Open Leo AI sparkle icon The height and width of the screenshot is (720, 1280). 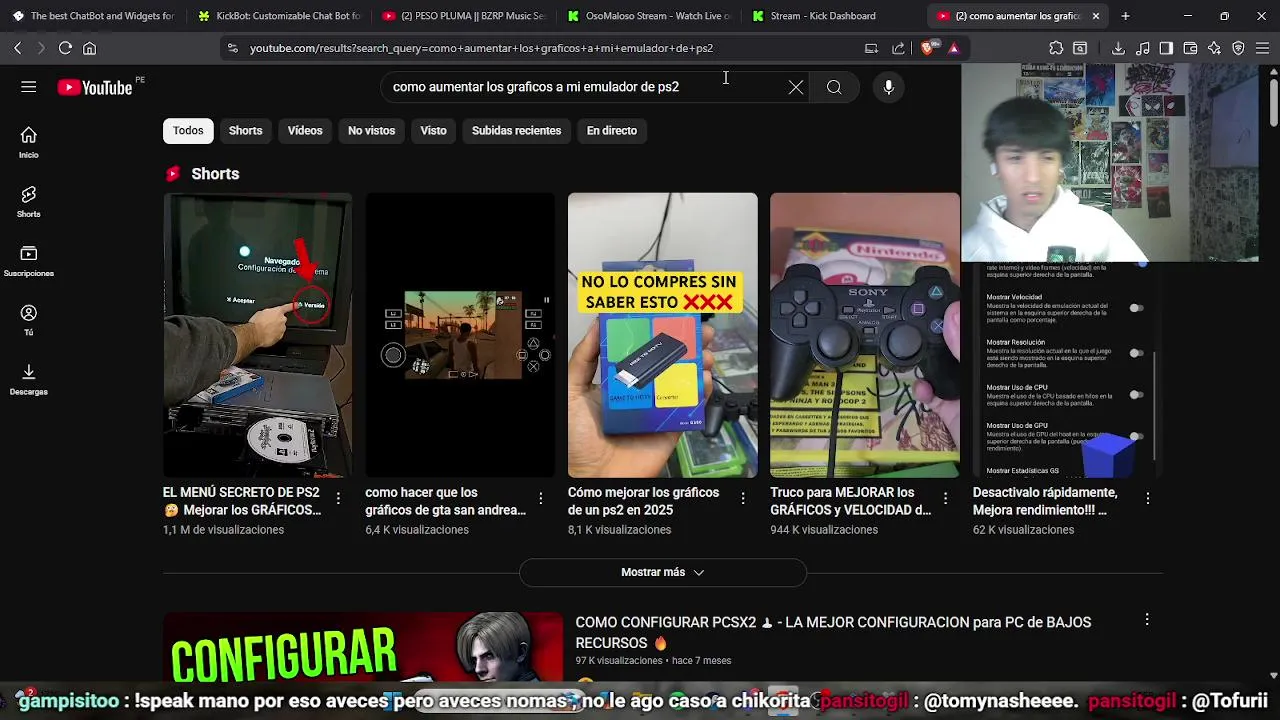[x=1214, y=48]
